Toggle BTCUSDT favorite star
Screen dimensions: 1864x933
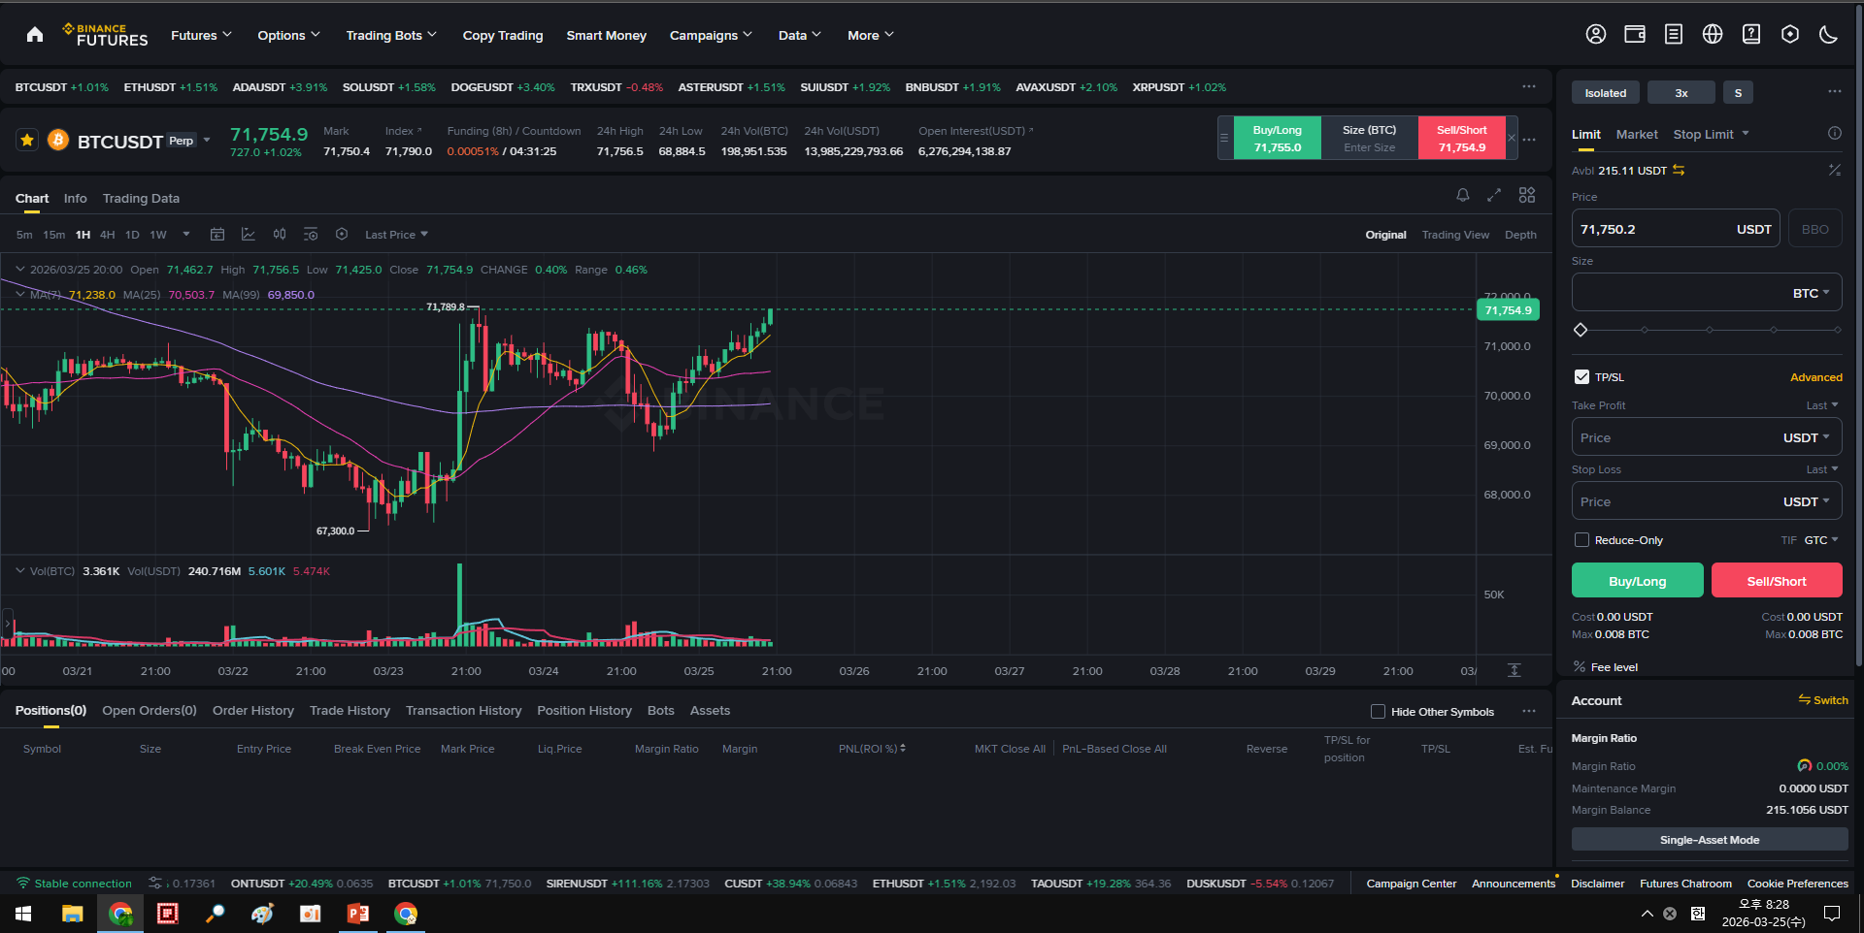tap(27, 140)
